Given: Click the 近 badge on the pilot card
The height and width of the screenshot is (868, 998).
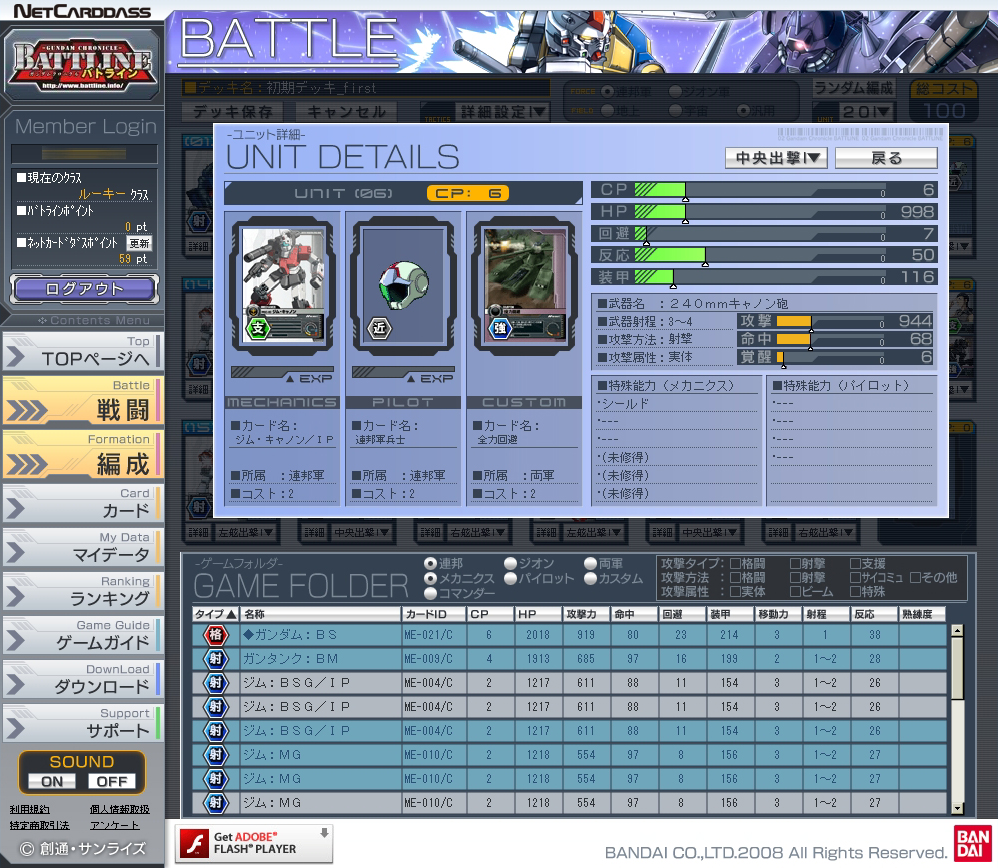Looking at the screenshot, I should click(x=379, y=328).
